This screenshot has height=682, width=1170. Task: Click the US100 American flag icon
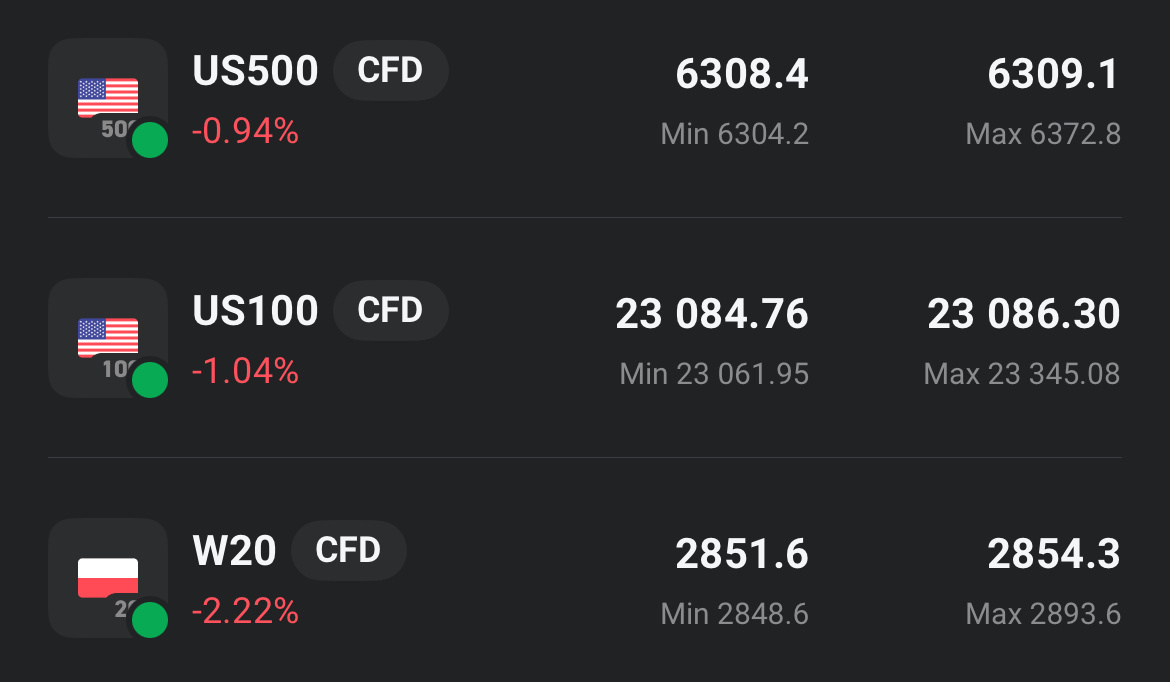[107, 337]
